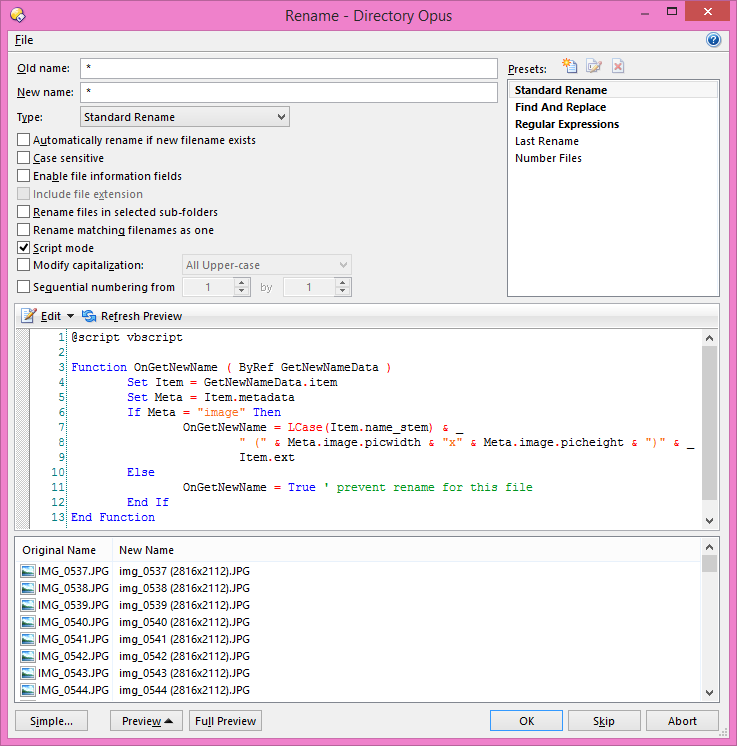737x746 pixels.
Task: Click the IMG_0537.JPG file icon
Action: pos(28,572)
